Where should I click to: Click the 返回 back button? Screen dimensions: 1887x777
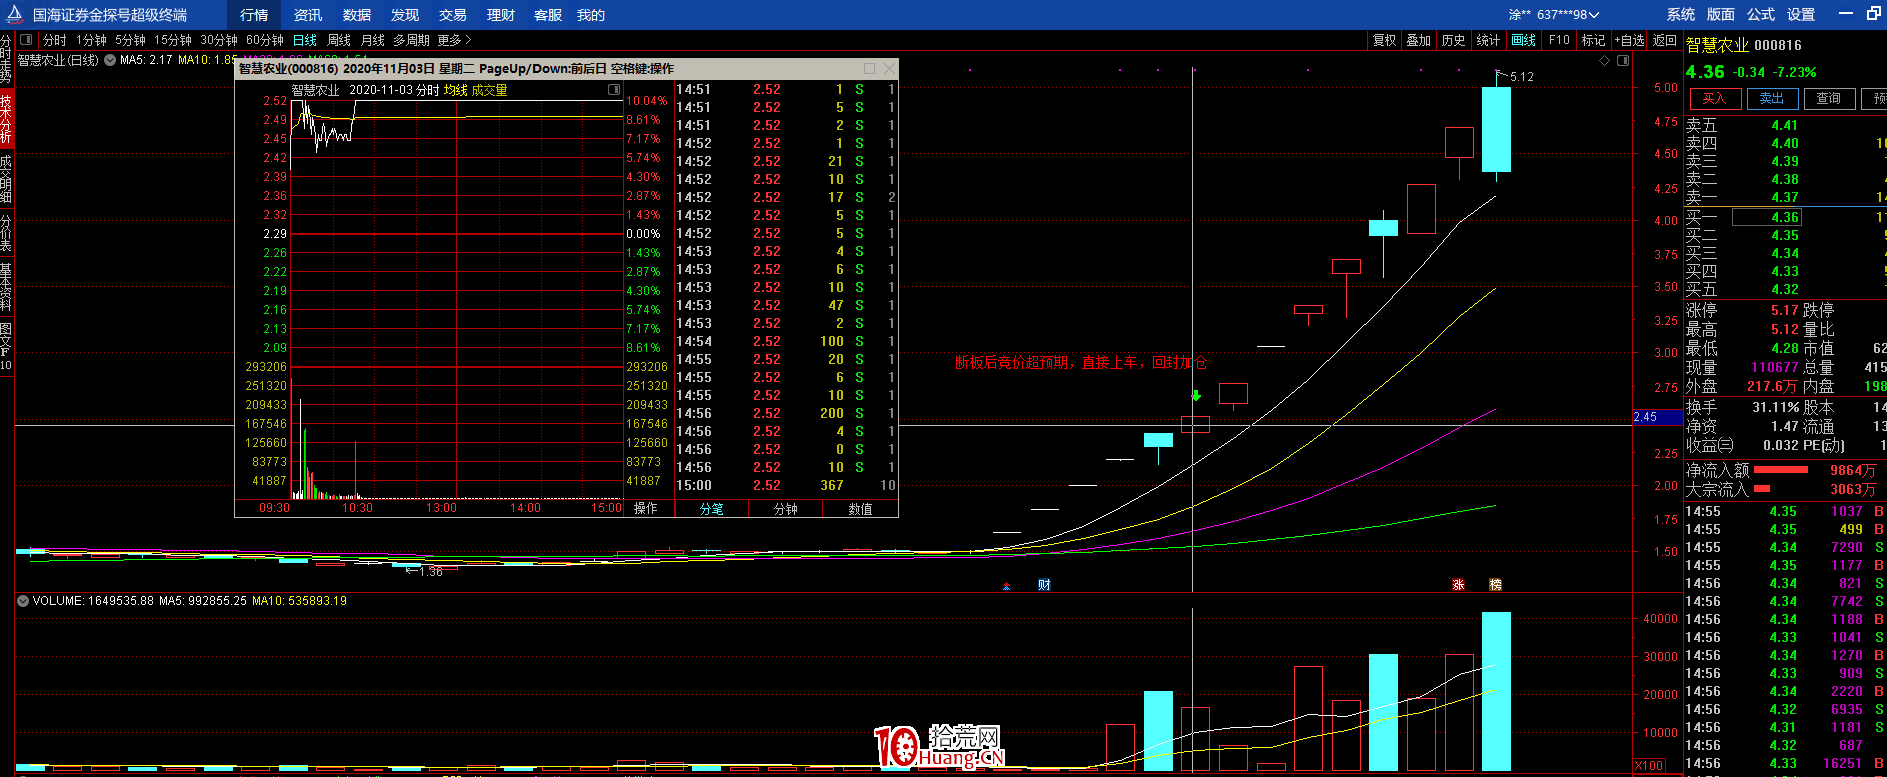point(1665,40)
